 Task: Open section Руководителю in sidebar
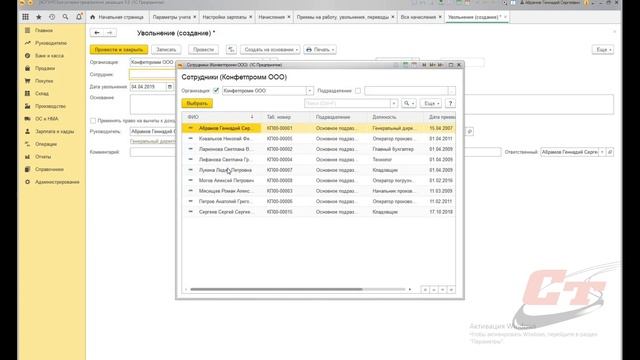(x=51, y=43)
